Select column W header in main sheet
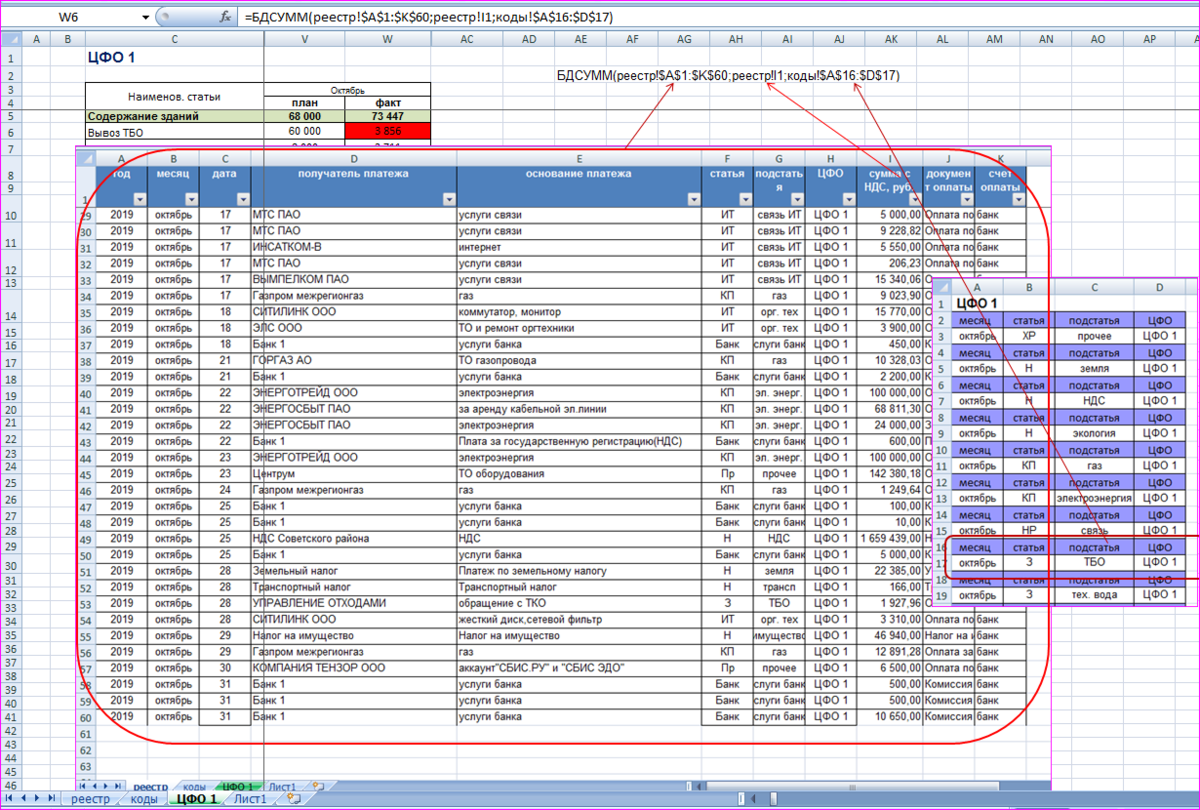 click(387, 39)
